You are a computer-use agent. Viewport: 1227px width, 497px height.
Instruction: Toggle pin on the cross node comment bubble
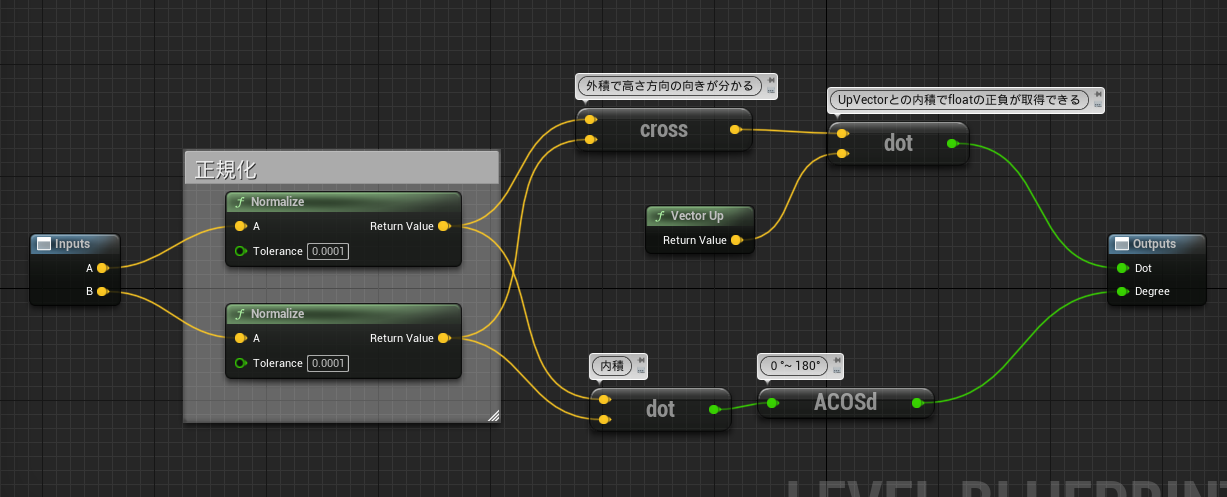(x=770, y=82)
